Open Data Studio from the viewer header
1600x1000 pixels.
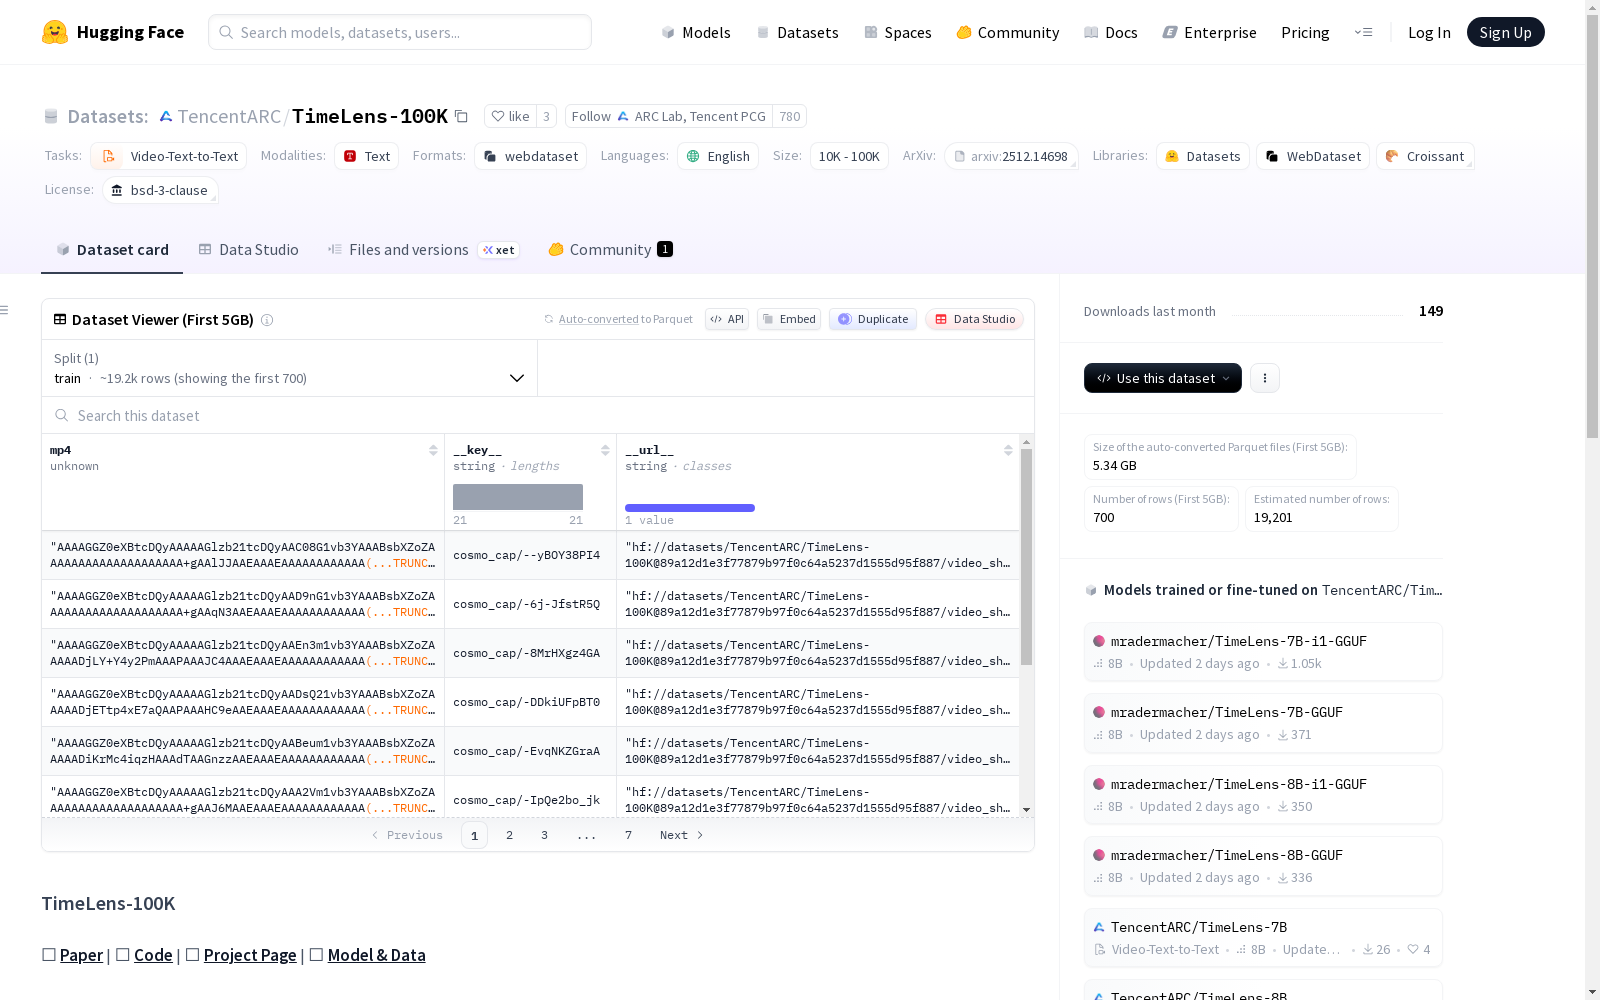(x=975, y=319)
